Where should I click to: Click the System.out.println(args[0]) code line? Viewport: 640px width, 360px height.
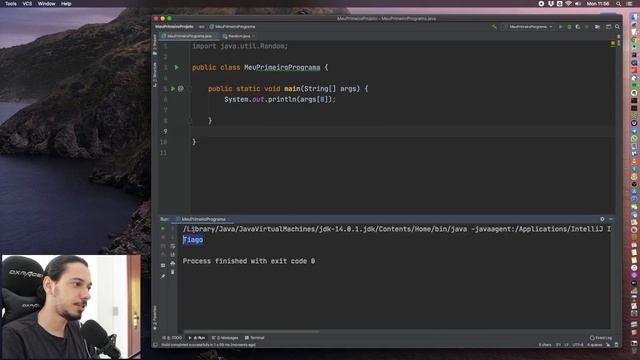(280, 99)
